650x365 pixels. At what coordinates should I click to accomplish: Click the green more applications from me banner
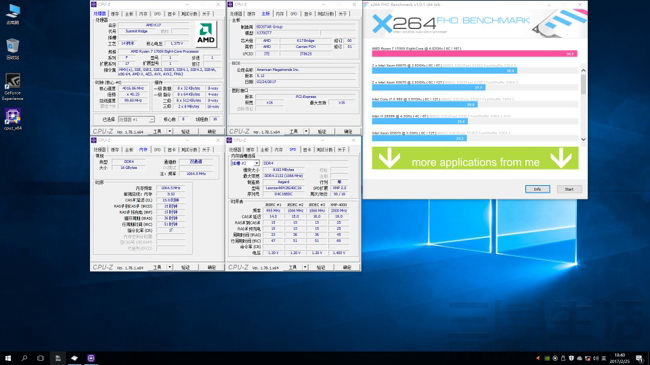pyautogui.click(x=475, y=158)
